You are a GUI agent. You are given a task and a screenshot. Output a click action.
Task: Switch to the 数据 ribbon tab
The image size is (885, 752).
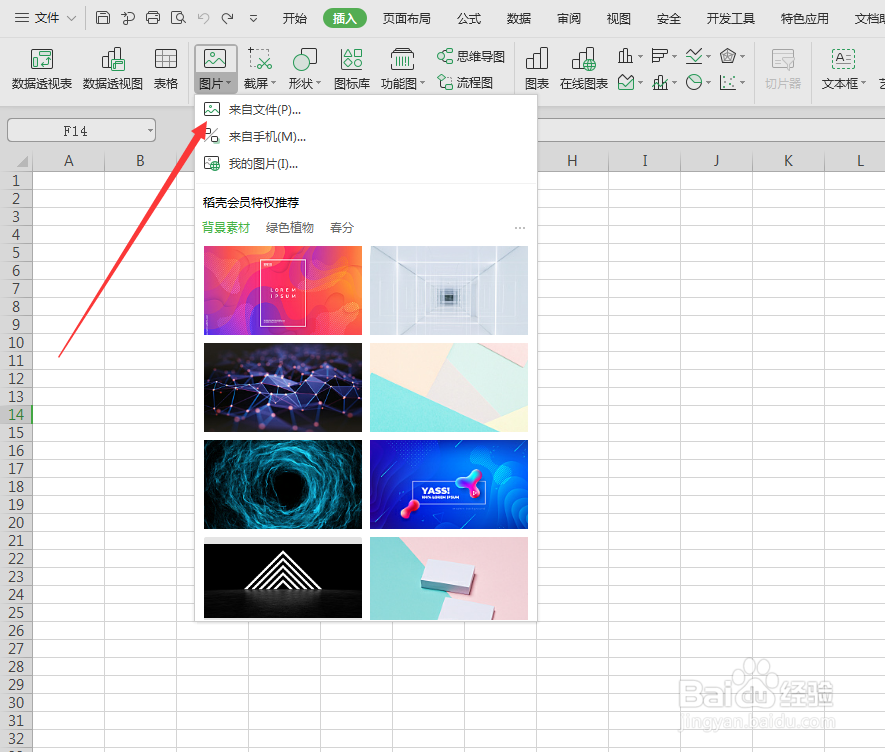519,19
